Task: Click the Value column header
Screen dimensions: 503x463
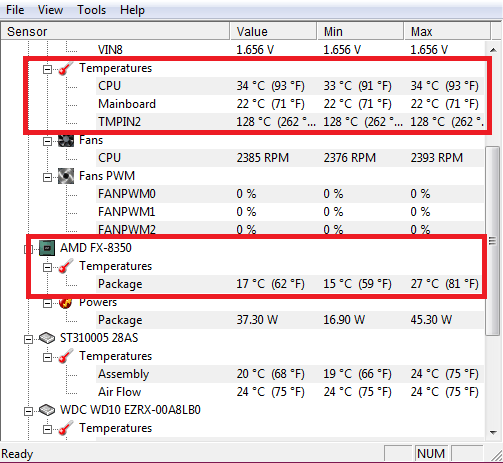Action: click(273, 32)
